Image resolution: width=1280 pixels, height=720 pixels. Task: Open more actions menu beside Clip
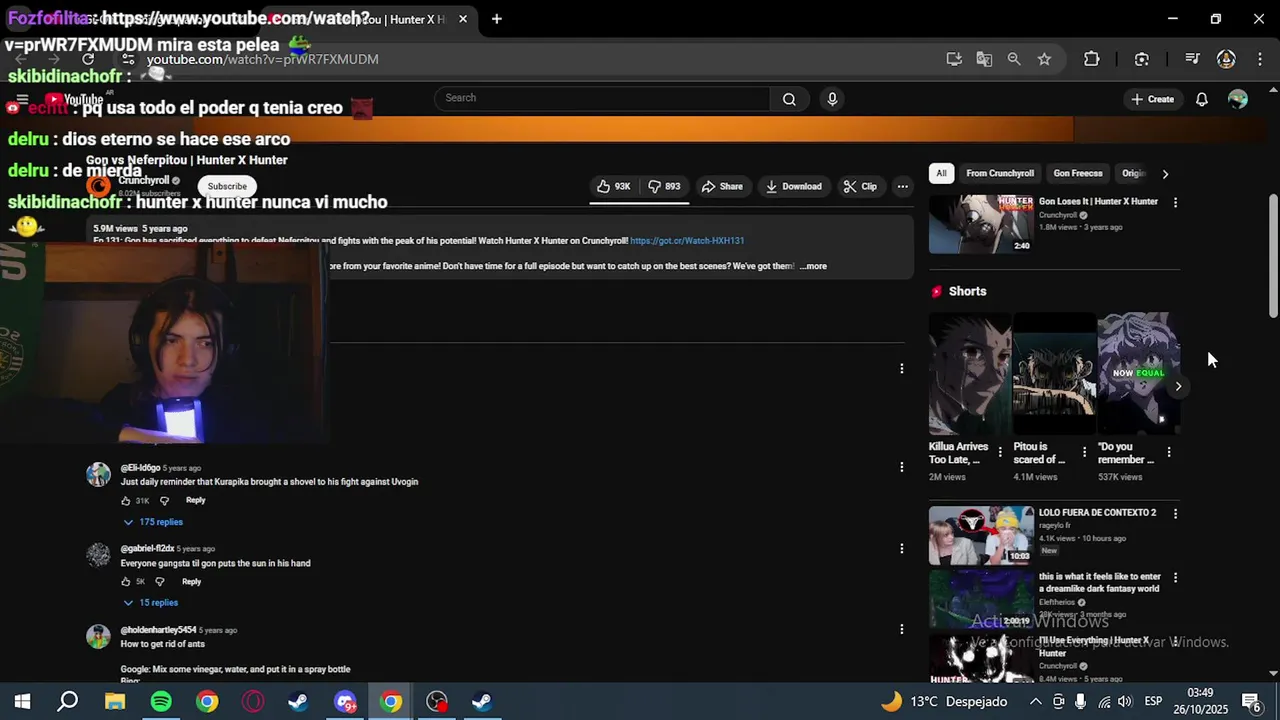tap(902, 186)
